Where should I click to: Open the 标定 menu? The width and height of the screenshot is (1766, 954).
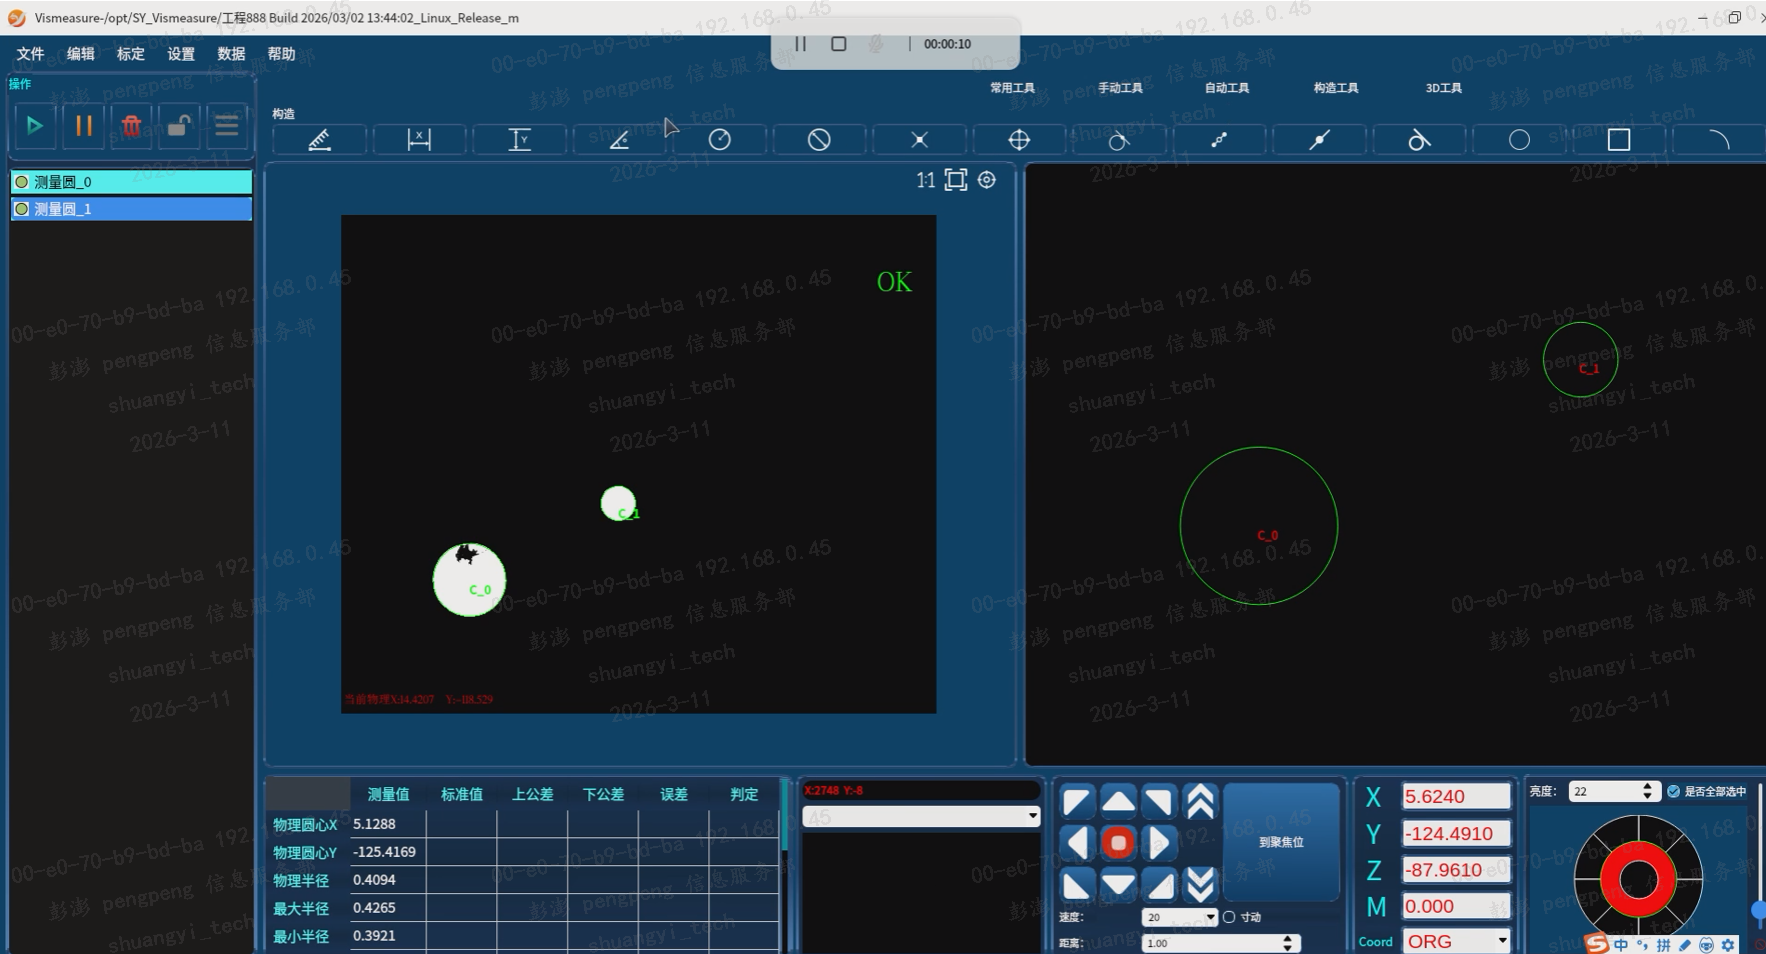click(x=130, y=54)
